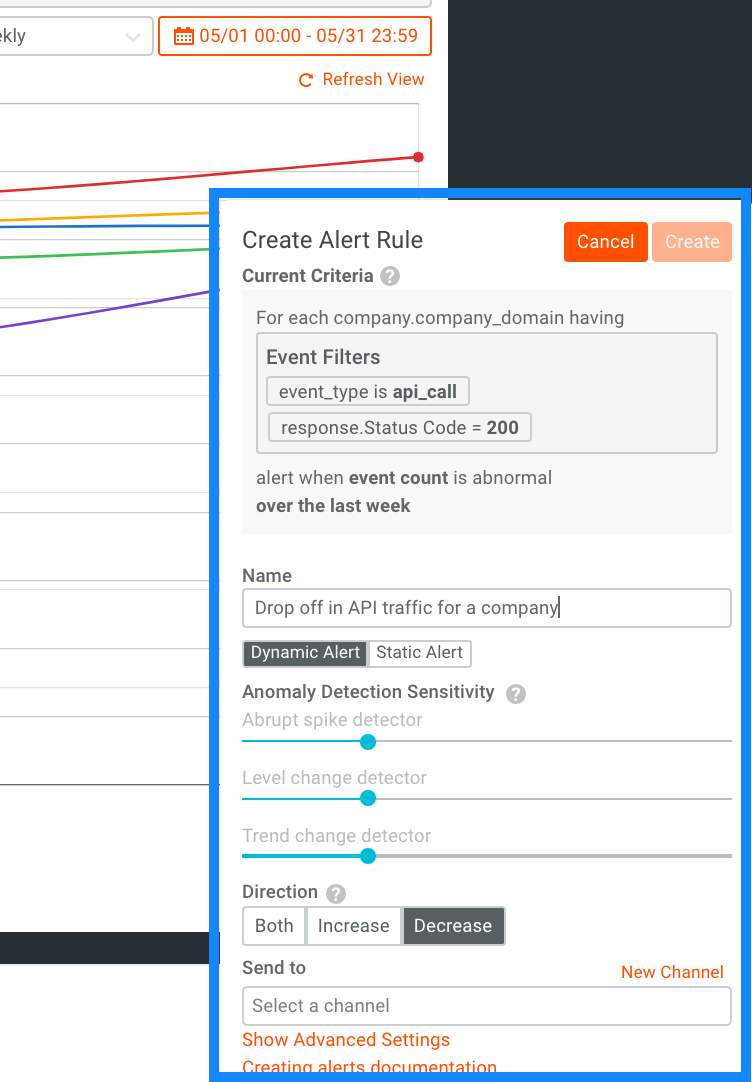
Task: Select the Dynamic Alert option
Action: [306, 653]
